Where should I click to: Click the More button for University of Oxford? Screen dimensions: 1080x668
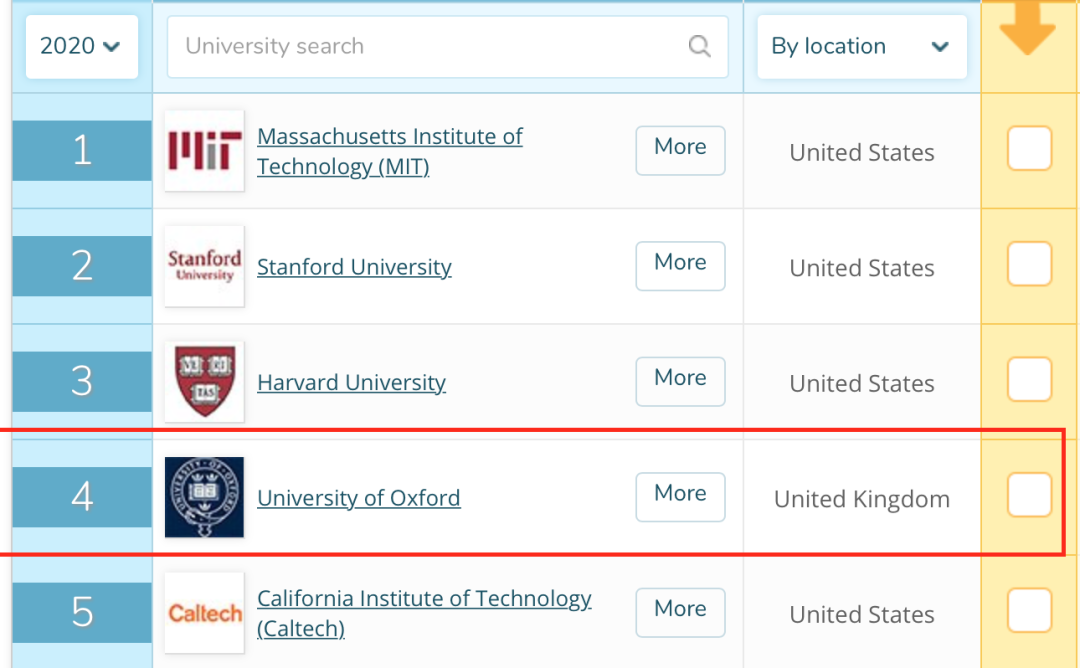pyautogui.click(x=680, y=496)
